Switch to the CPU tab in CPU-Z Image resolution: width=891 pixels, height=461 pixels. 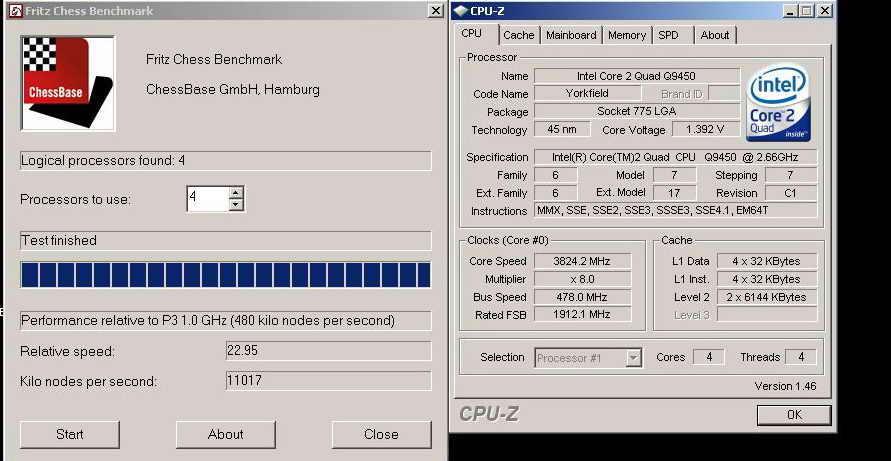point(472,34)
